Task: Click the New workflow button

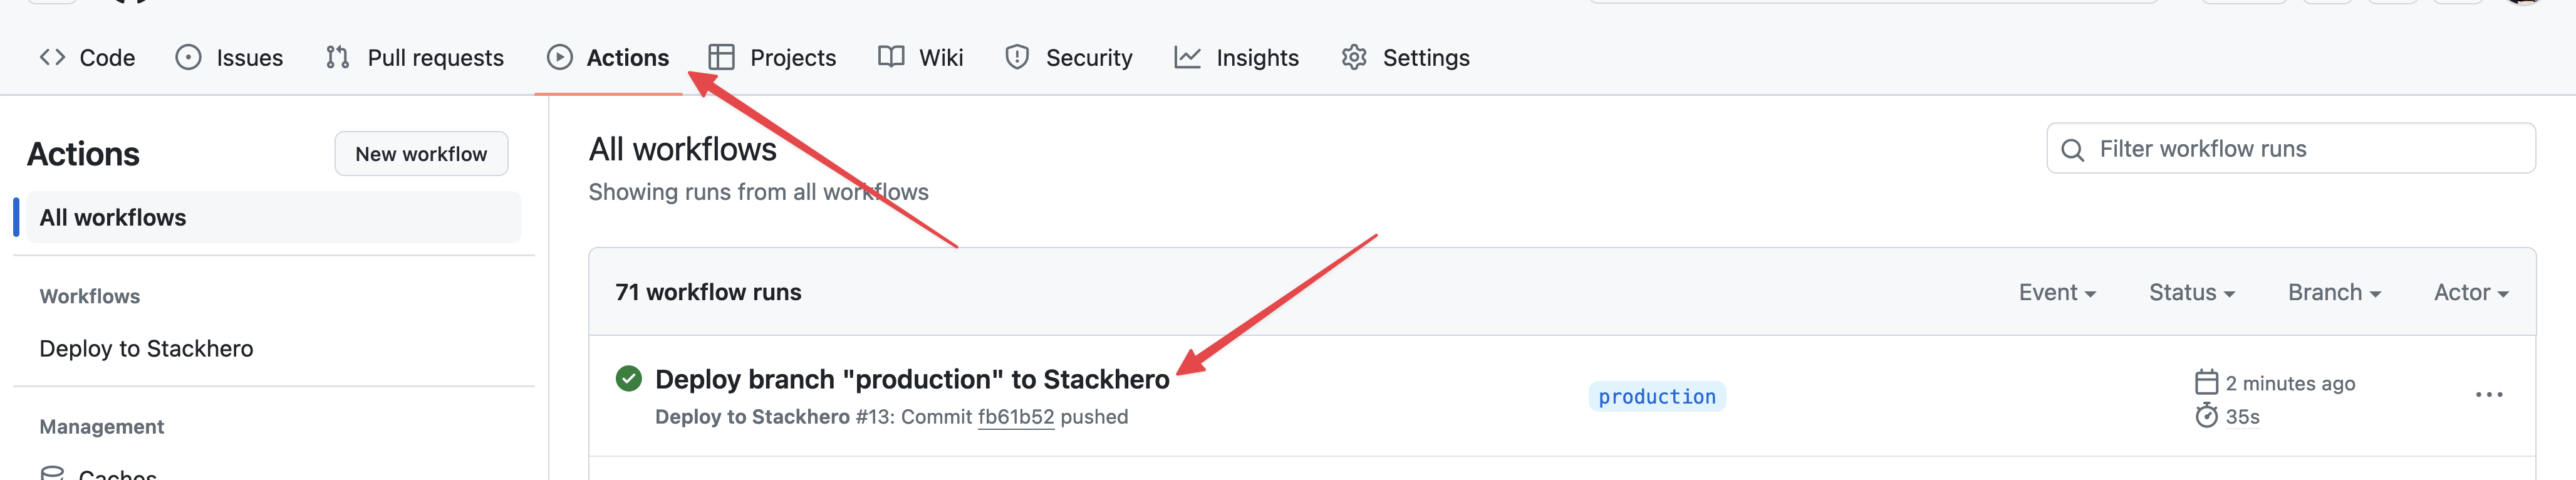Action: point(420,153)
